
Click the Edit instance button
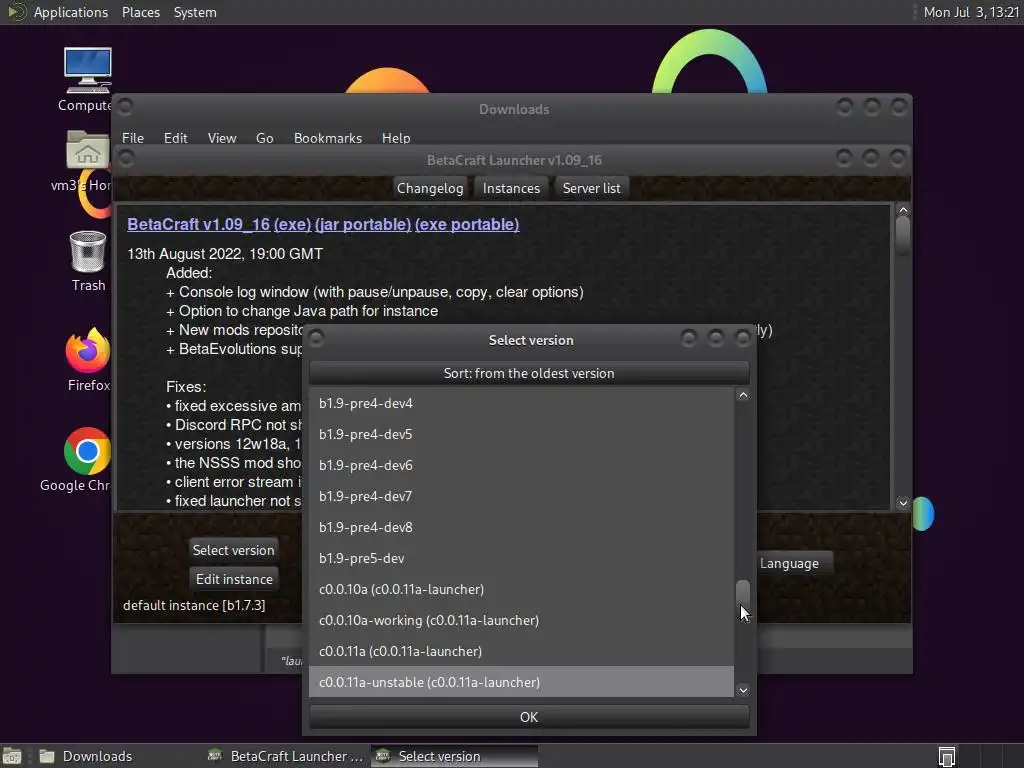234,579
